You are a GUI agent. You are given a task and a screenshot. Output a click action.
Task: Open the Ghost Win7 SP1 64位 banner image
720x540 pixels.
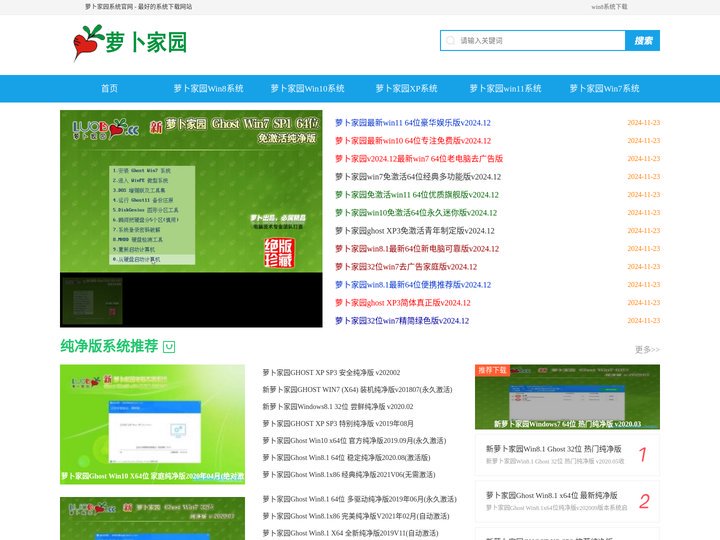coord(191,191)
